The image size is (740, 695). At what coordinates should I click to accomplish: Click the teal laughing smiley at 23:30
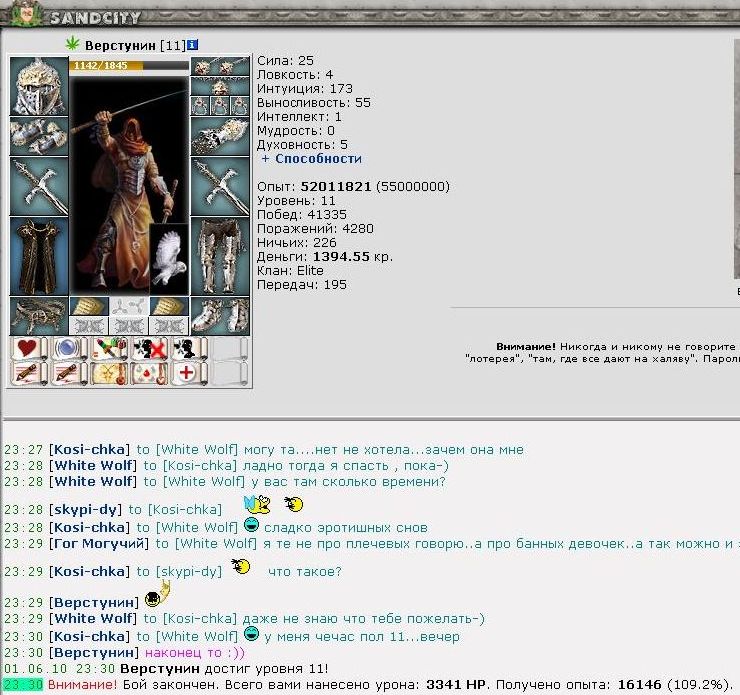(252, 634)
